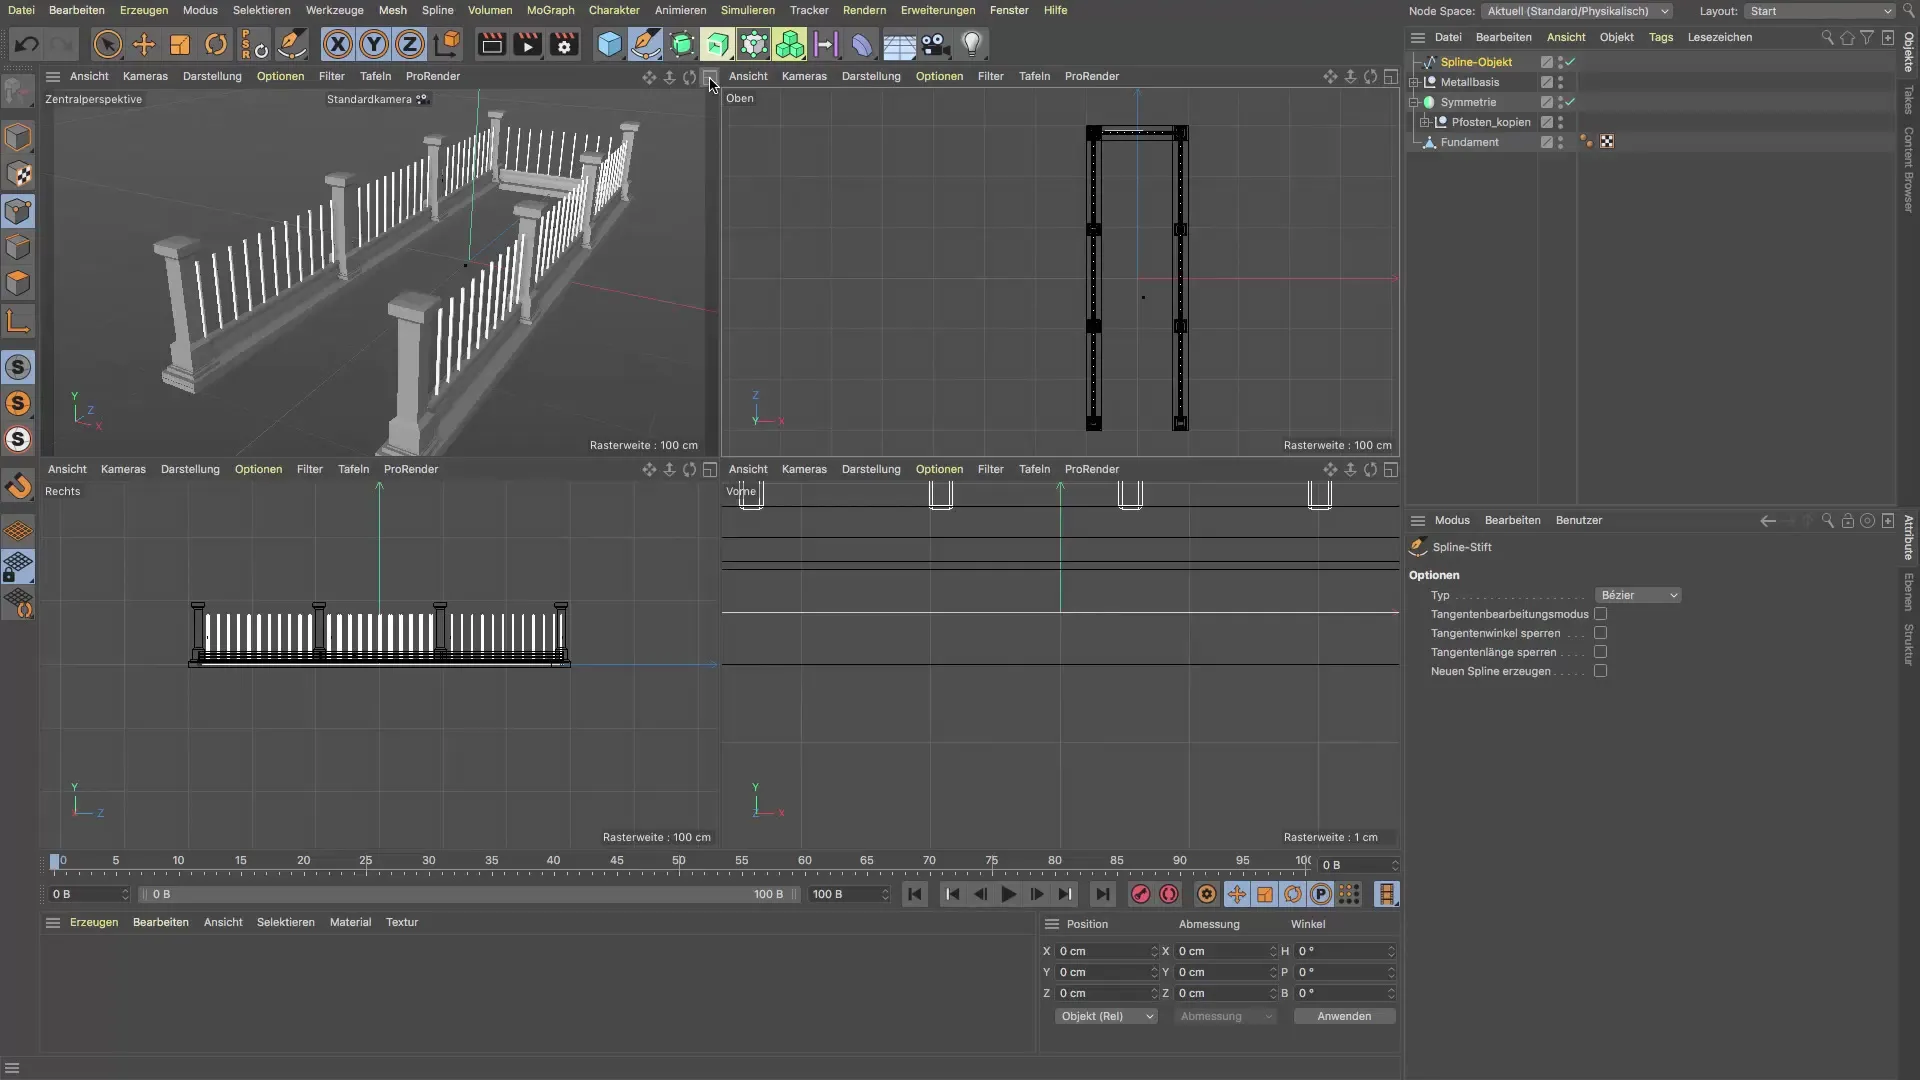The width and height of the screenshot is (1920, 1080).
Task: Tick Tangentenwinkel sperren checkbox
Action: 1600,633
